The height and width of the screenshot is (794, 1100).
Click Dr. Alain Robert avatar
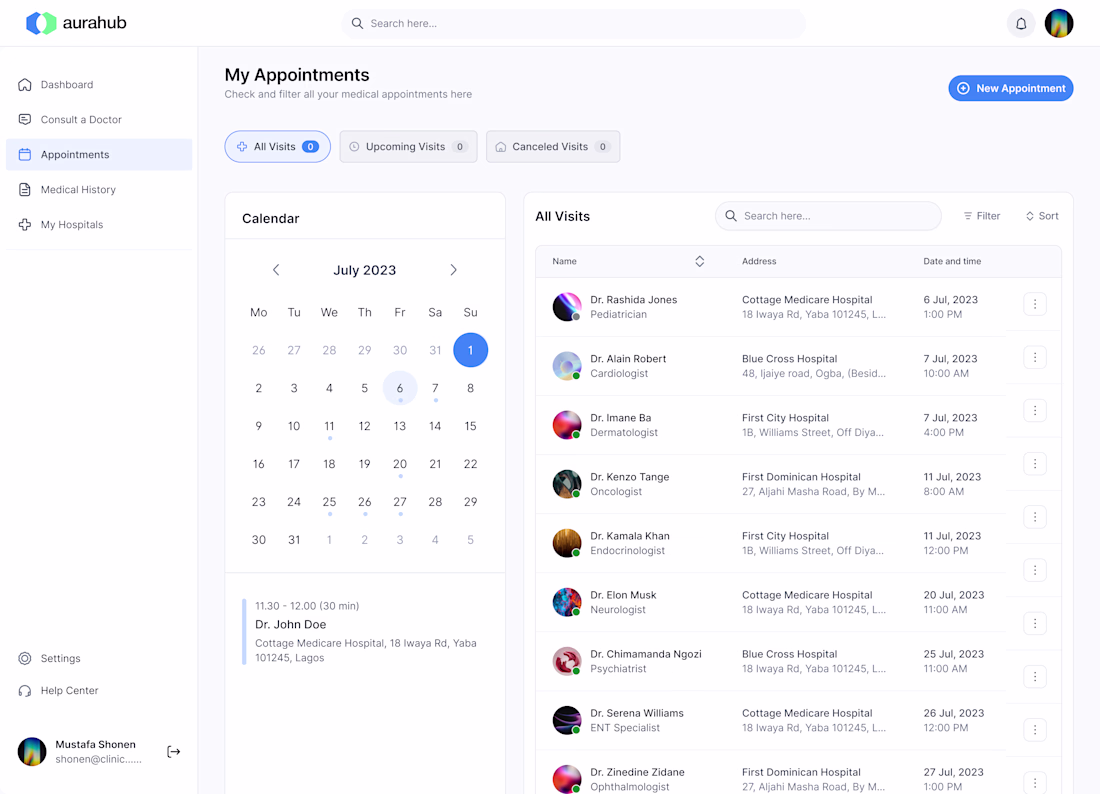click(567, 366)
